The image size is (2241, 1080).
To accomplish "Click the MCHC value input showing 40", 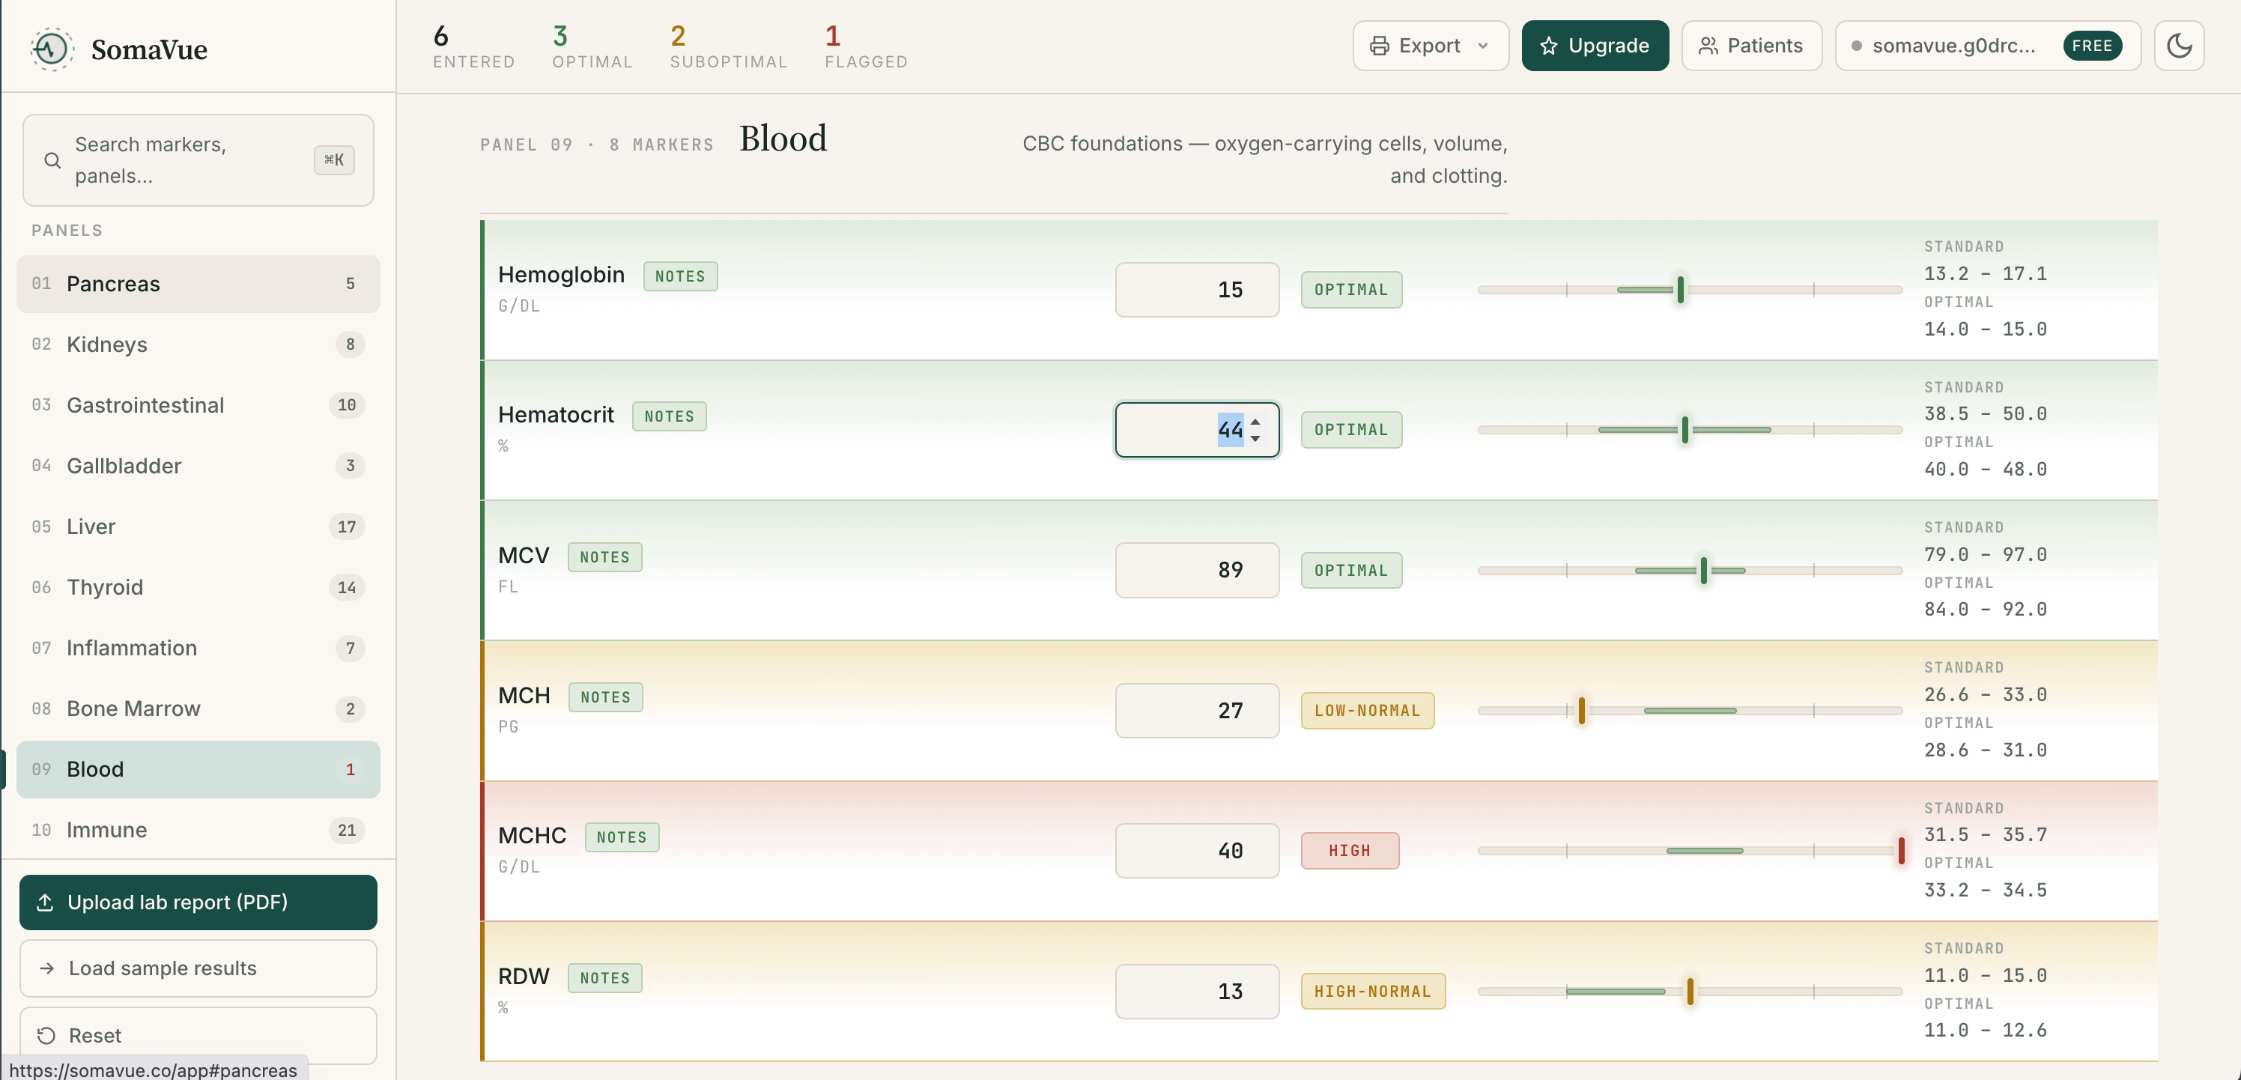I will click(x=1197, y=851).
